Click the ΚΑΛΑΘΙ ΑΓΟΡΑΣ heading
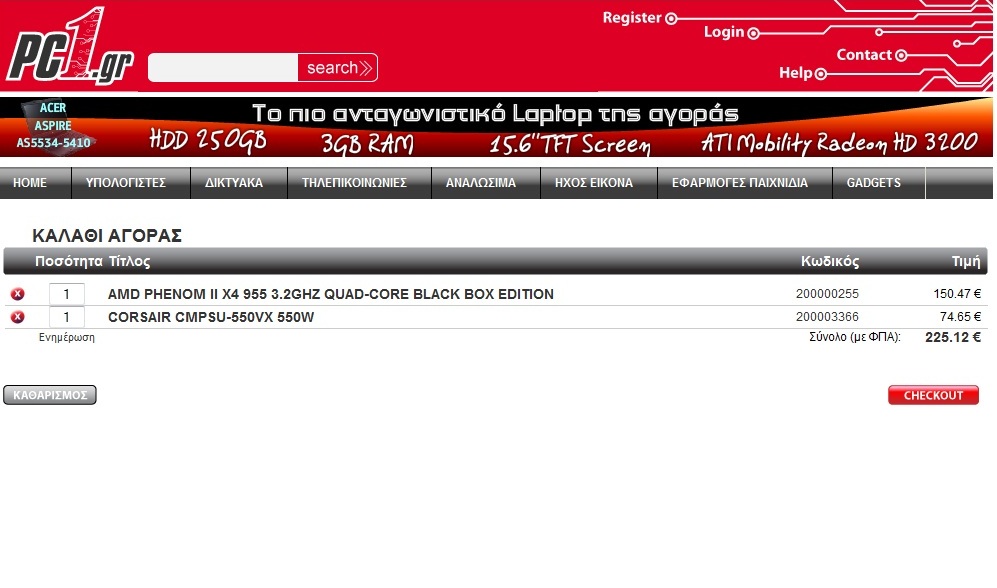The width and height of the screenshot is (997, 588). coord(107,236)
